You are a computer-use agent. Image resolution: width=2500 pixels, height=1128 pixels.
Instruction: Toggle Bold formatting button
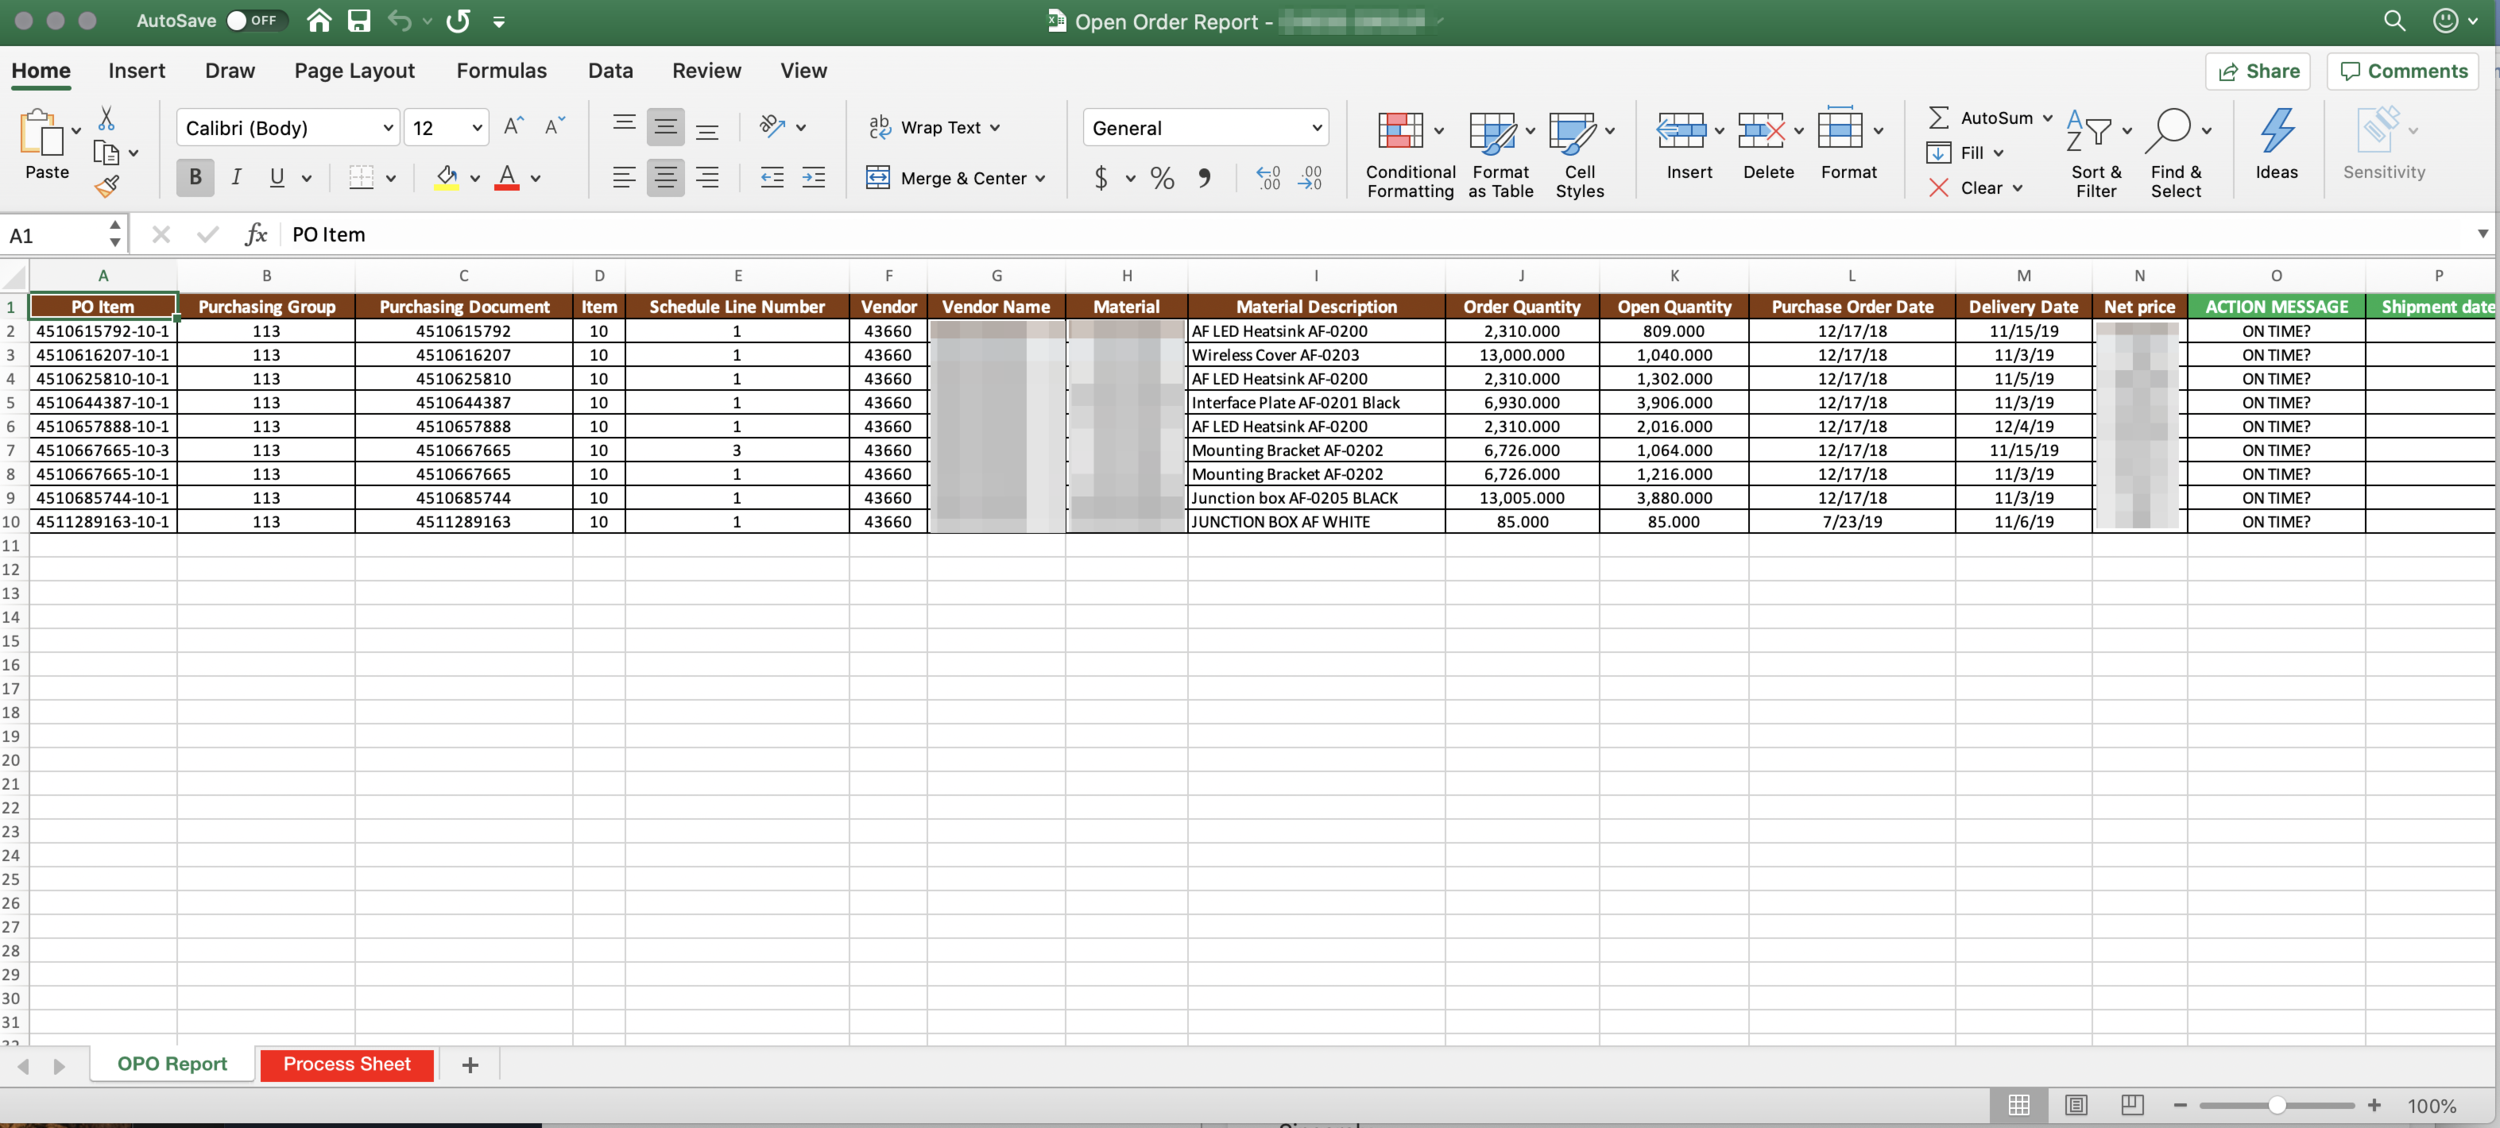tap(195, 178)
